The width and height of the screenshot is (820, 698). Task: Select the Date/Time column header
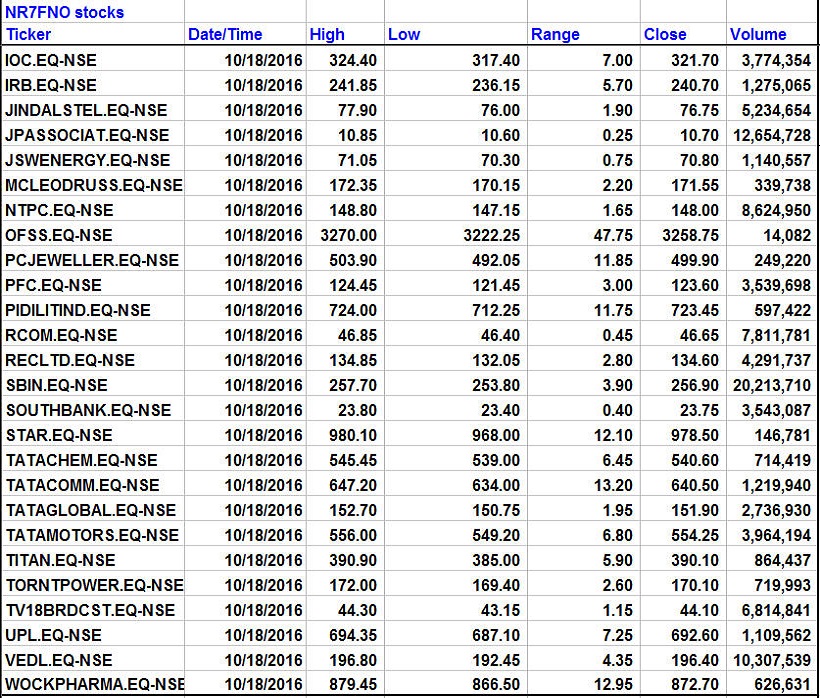point(225,35)
